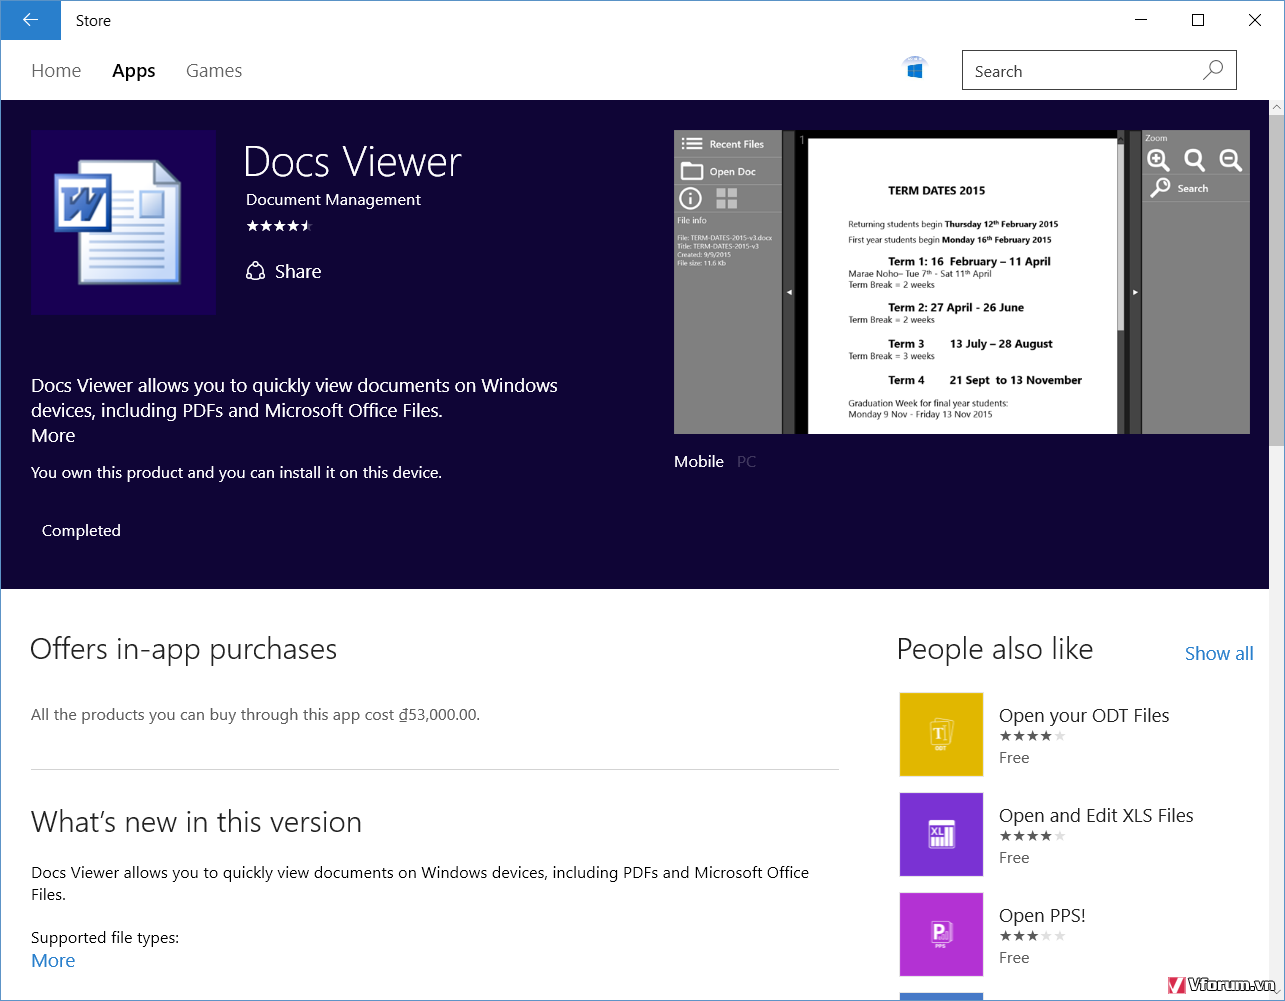Click the left panel collapse arrow in screenshot
Screen dimensions: 1285x1001
[x=788, y=292]
